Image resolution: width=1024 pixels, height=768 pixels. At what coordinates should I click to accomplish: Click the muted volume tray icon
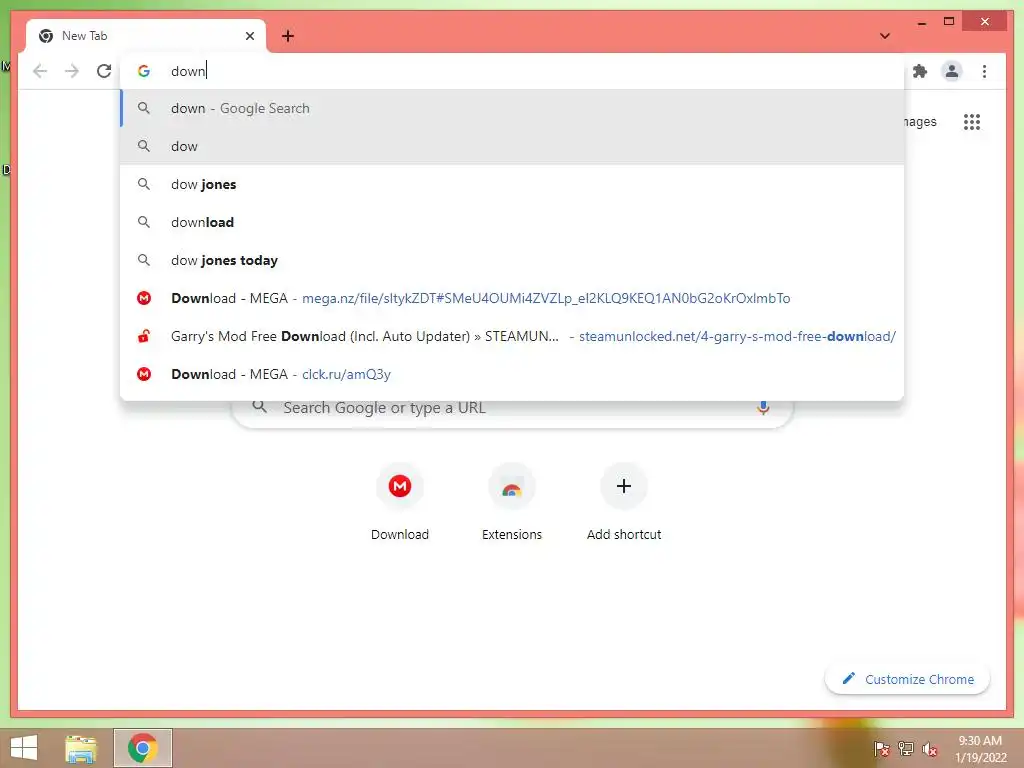coord(930,748)
